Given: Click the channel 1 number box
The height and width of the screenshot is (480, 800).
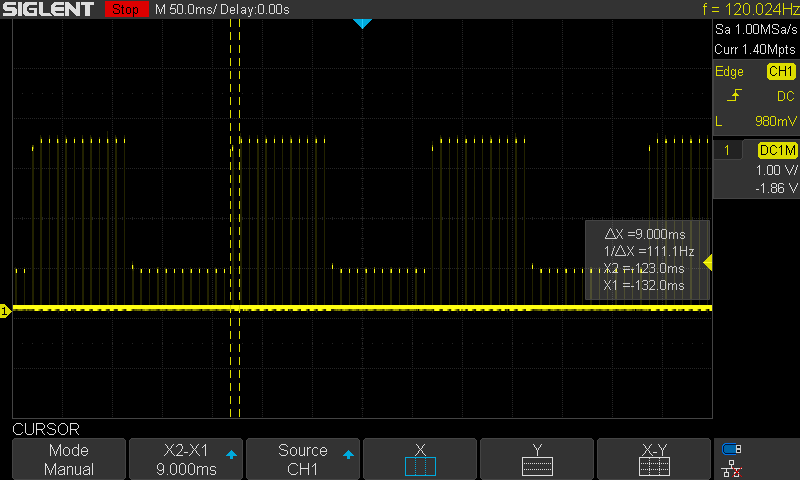Looking at the screenshot, I should pyautogui.click(x=727, y=150).
